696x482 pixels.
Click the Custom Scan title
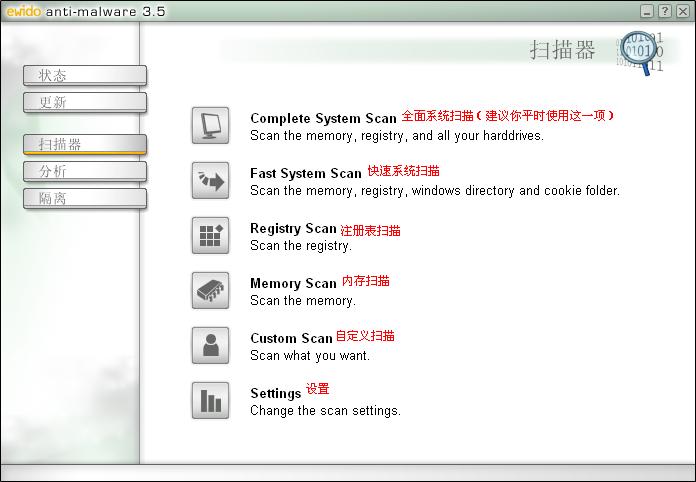(291, 338)
